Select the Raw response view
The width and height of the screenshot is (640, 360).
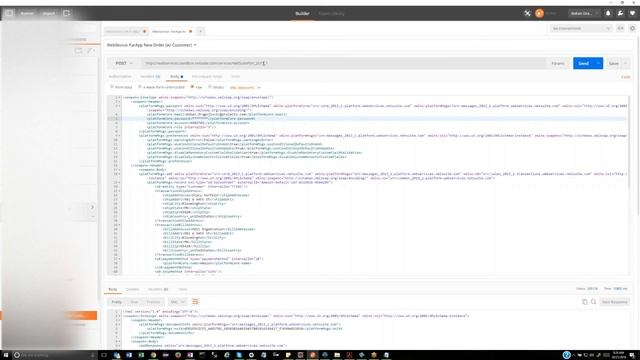coord(134,302)
